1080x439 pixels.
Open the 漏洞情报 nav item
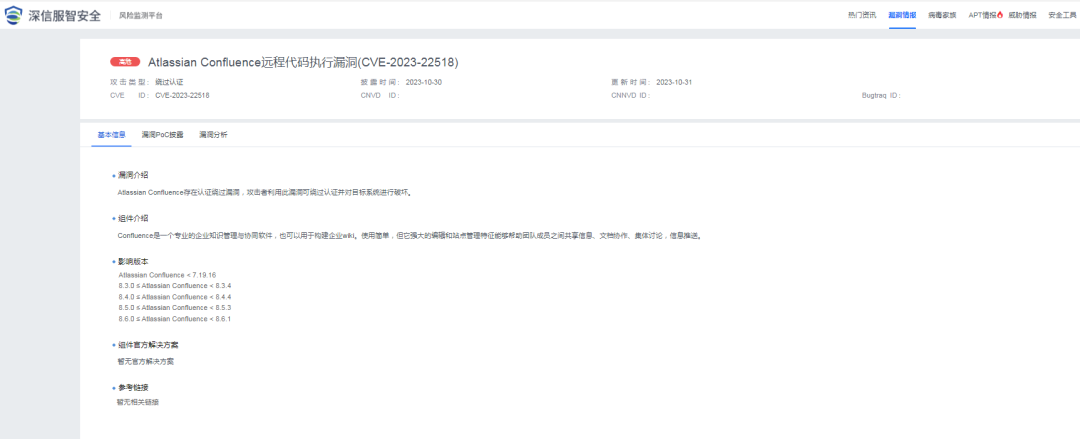[x=902, y=15]
